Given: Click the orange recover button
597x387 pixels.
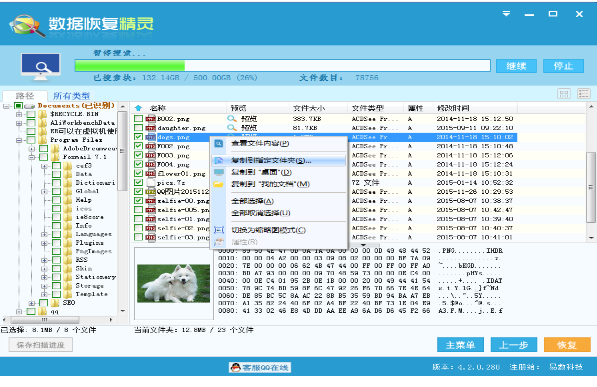Looking at the screenshot, I should coord(567,345).
